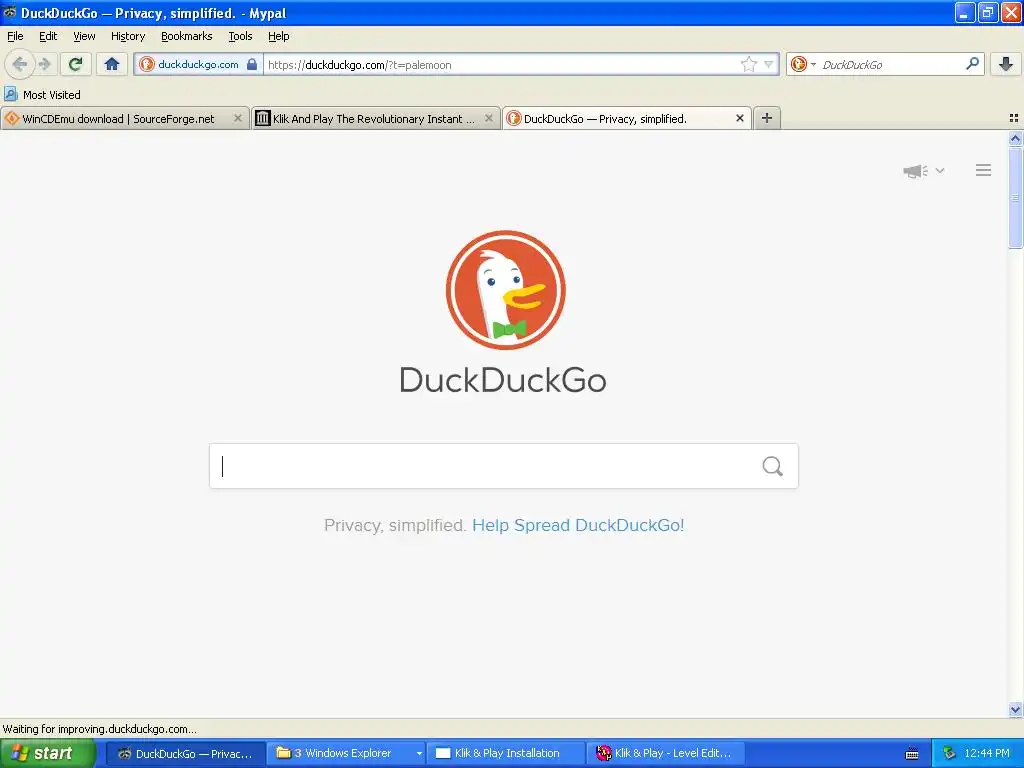1024x768 pixels.
Task: Click the scrollbar down arrow
Action: [1015, 709]
